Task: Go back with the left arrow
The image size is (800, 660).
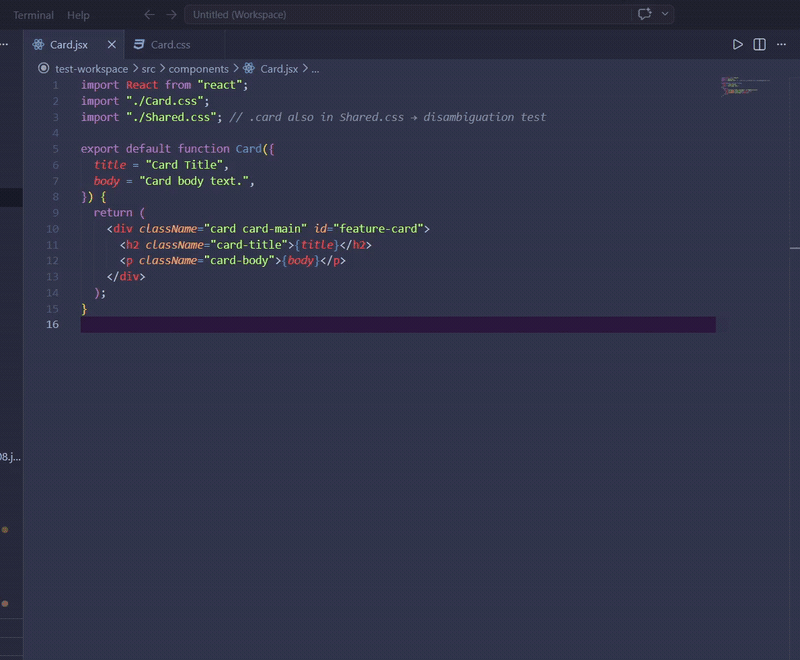Action: tap(149, 15)
